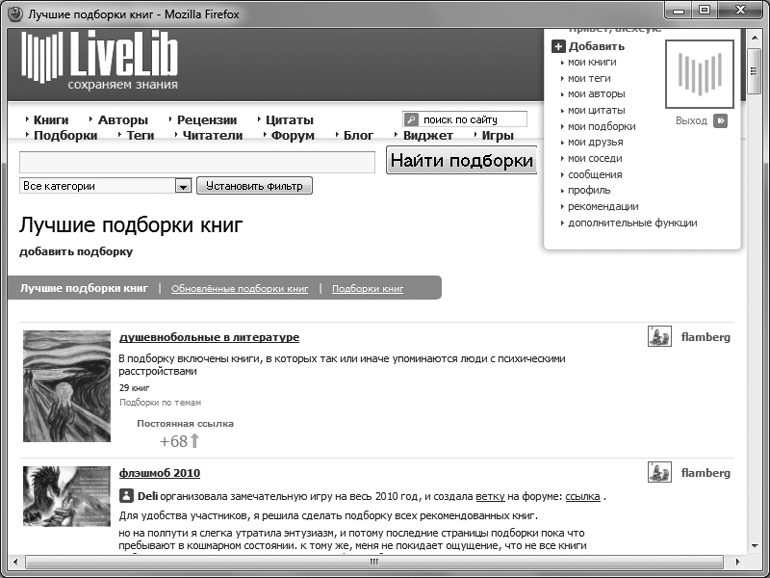Click flamberg avatar icon beside флэшмоб 2010

pyautogui.click(x=659, y=472)
